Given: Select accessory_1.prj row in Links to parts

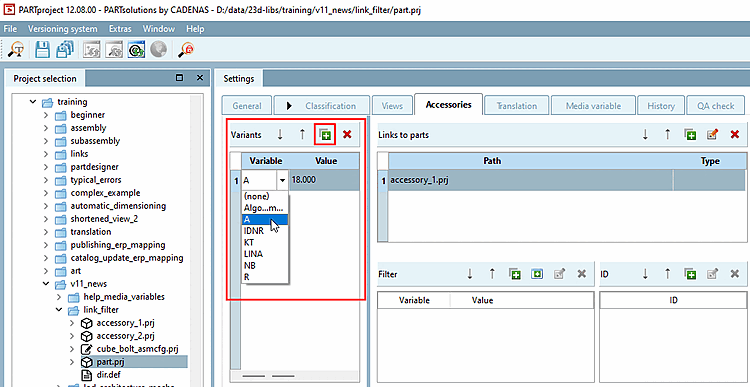Looking at the screenshot, I should pos(567,180).
